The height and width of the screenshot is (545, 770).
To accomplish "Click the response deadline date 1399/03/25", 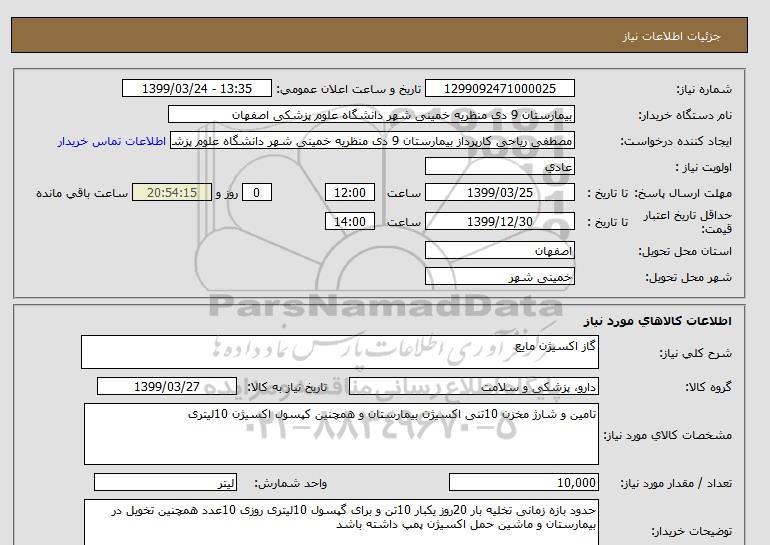I will tap(499, 192).
